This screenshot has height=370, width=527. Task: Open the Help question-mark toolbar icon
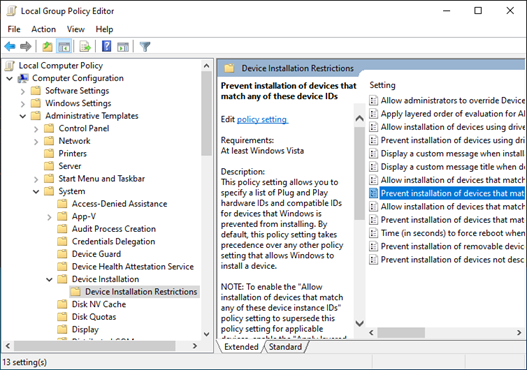[107, 46]
